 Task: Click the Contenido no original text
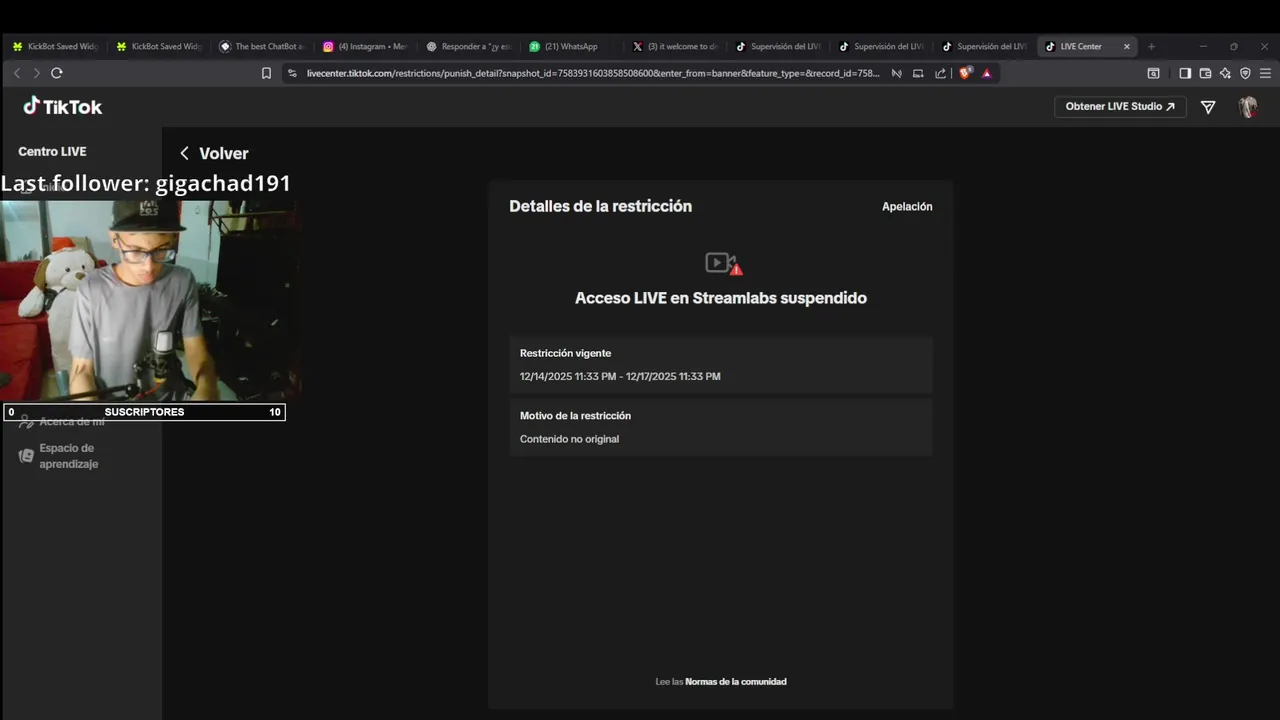click(x=569, y=439)
